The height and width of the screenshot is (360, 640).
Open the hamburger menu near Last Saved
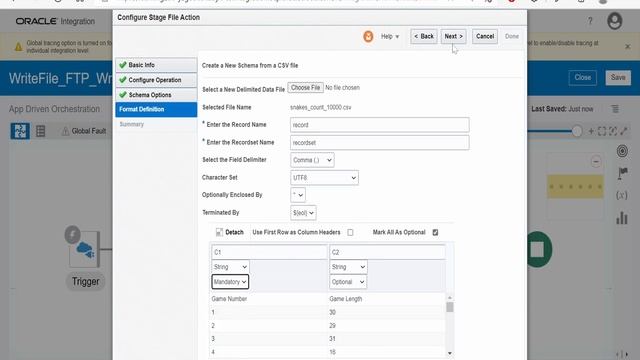[x=615, y=109]
